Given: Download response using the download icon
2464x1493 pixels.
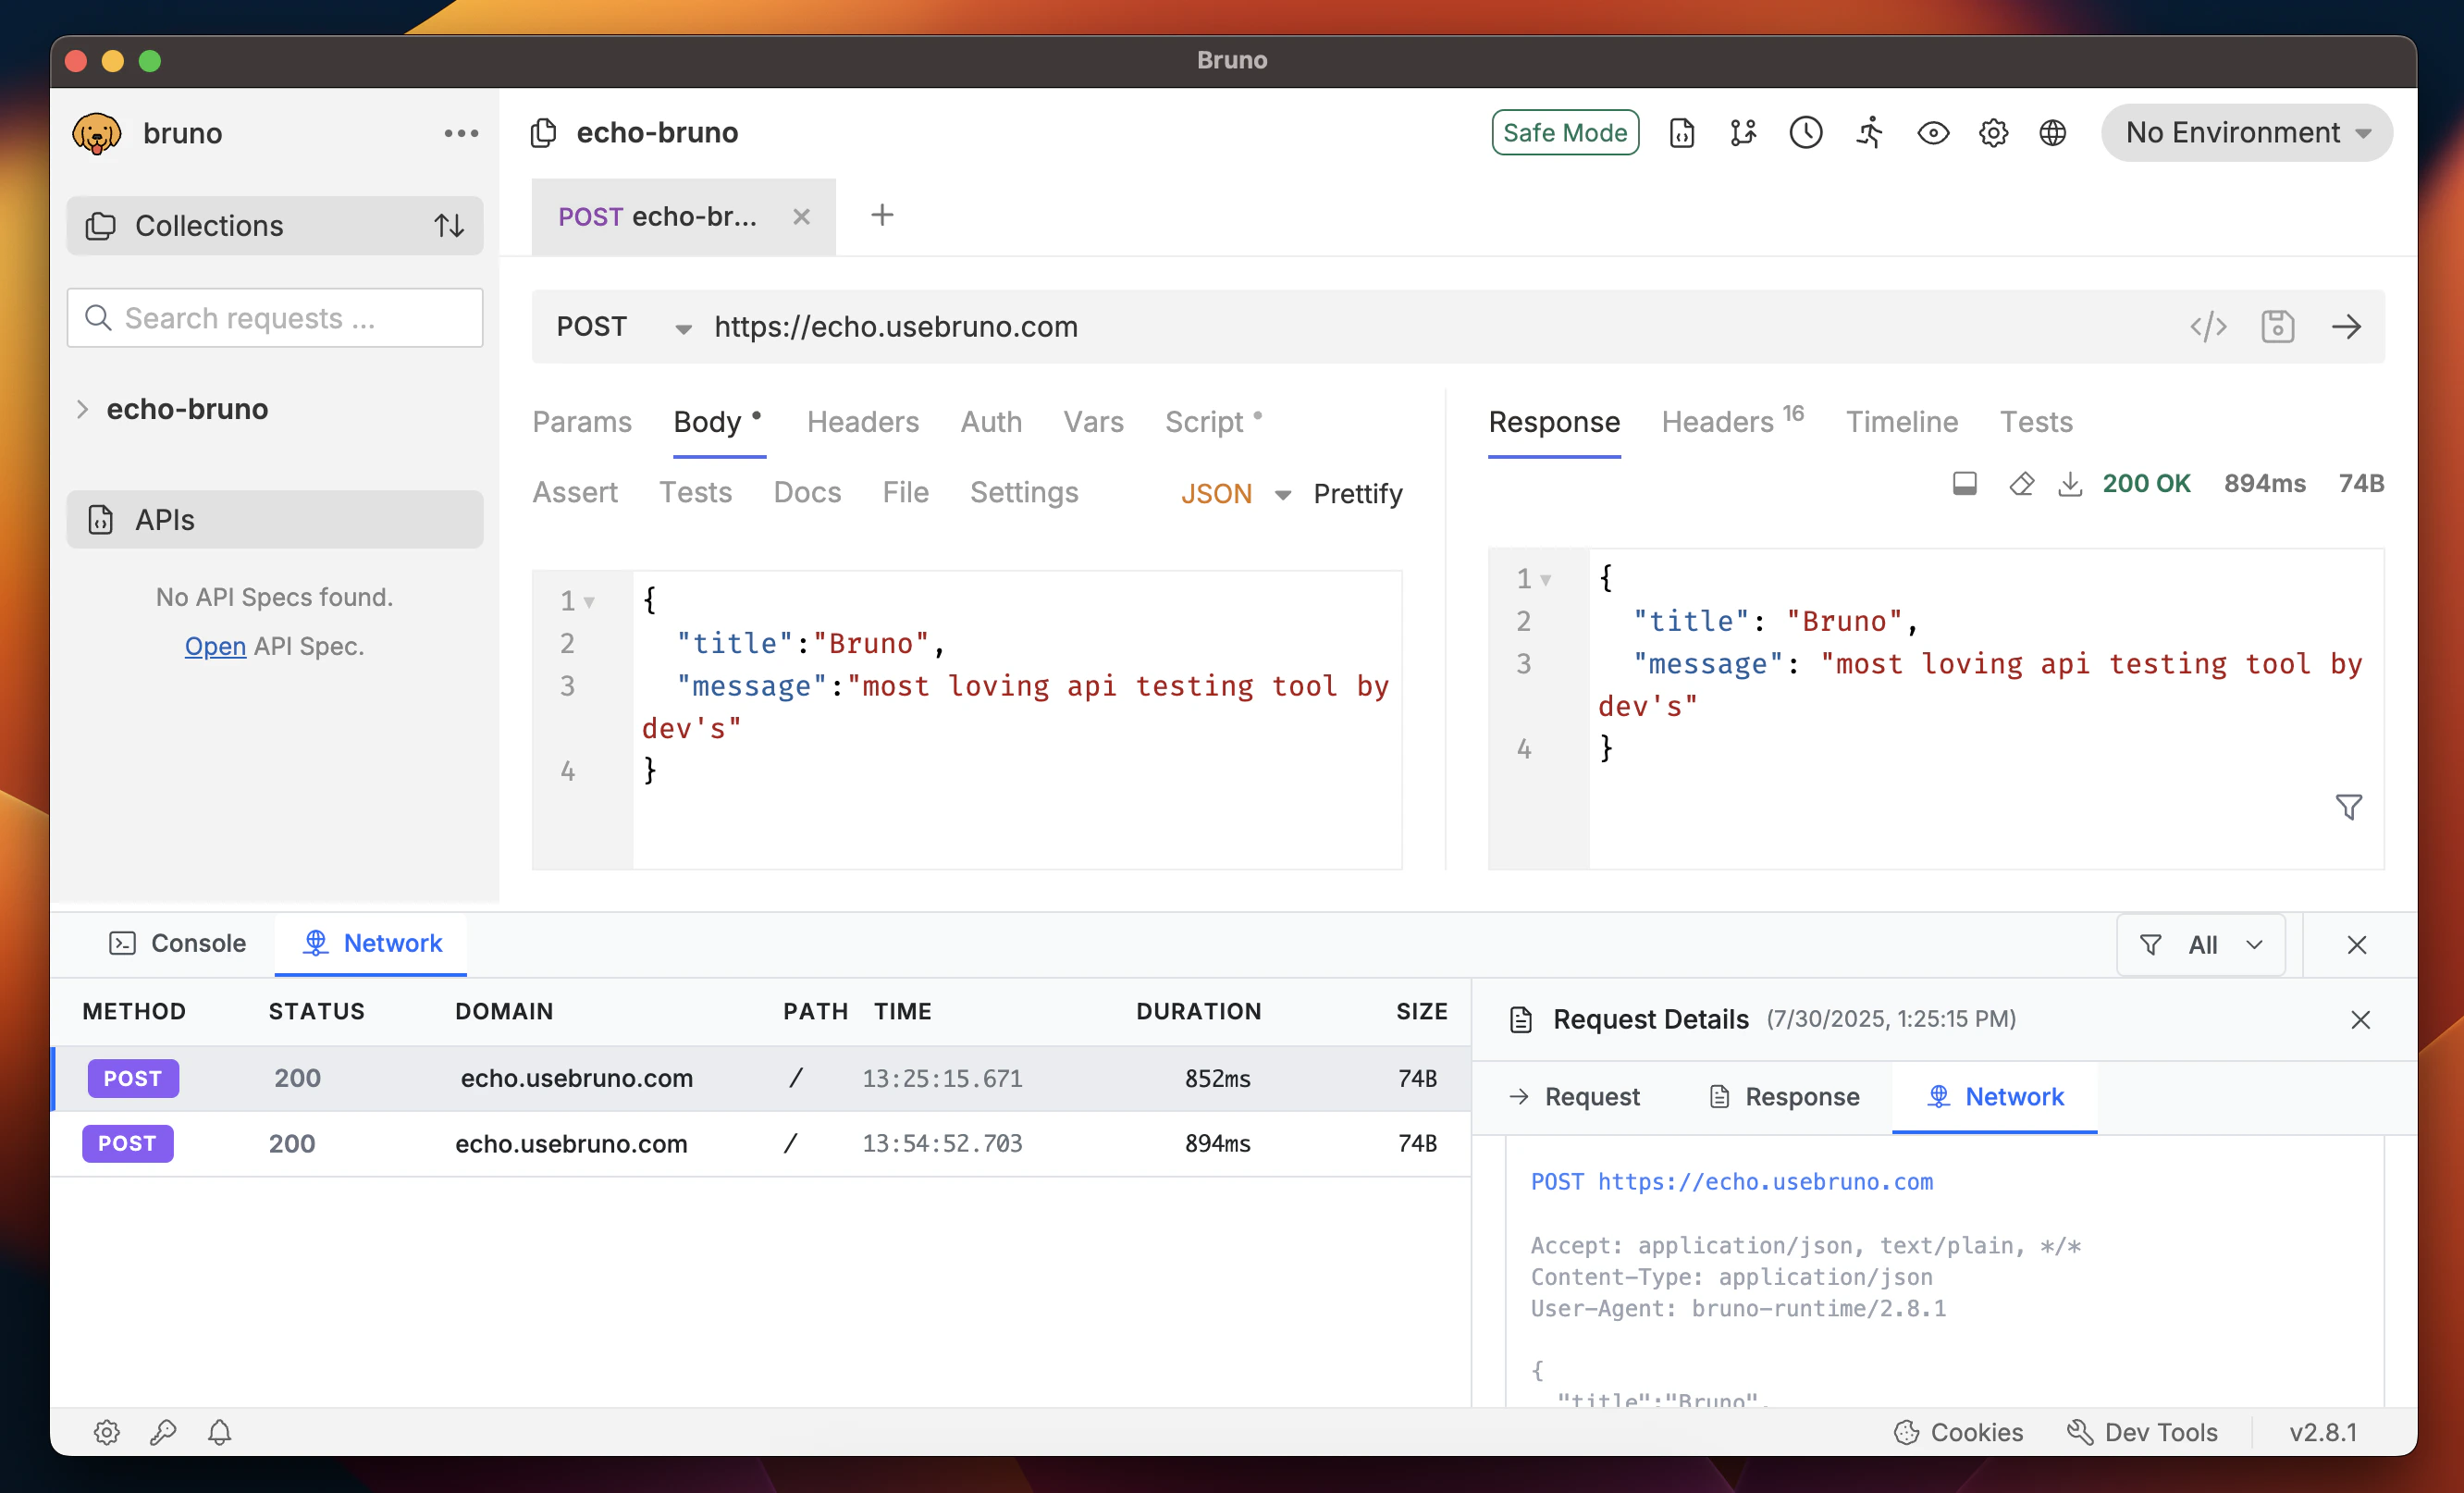Looking at the screenshot, I should [x=2069, y=484].
